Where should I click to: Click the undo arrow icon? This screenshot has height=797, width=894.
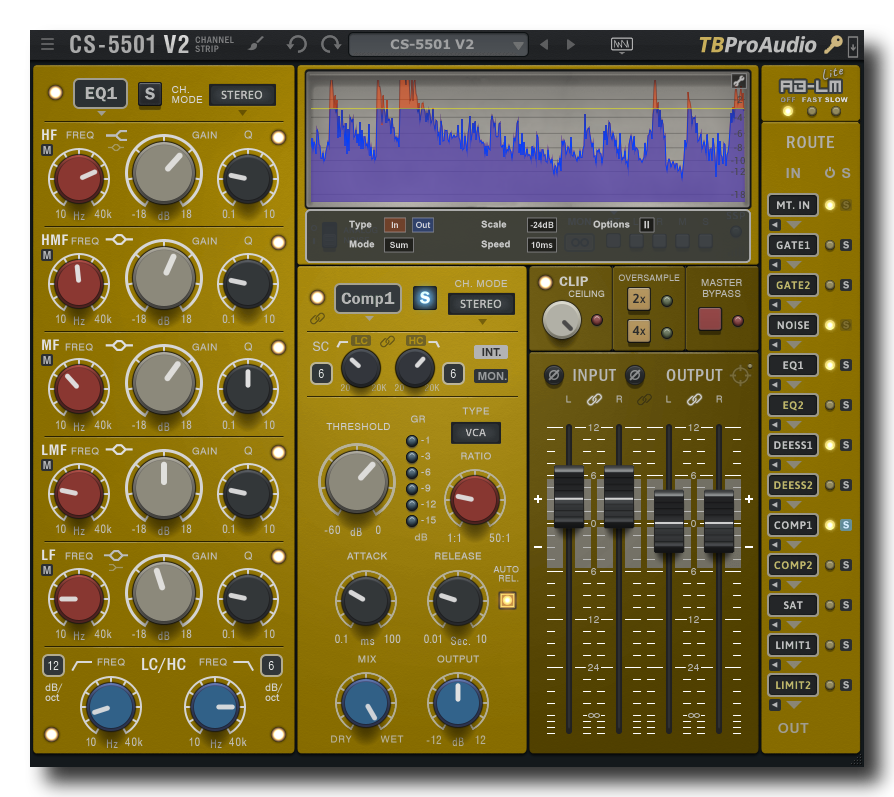coord(297,44)
